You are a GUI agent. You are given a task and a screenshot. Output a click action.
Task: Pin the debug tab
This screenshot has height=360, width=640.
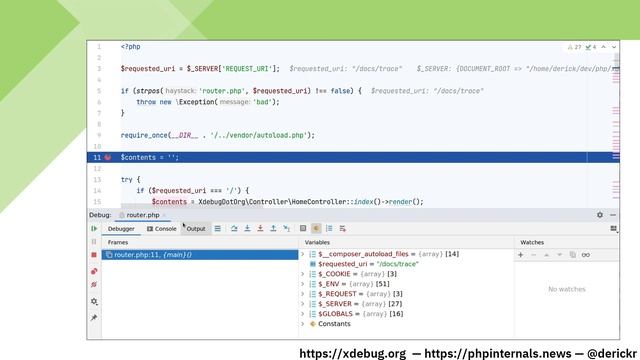[94, 318]
